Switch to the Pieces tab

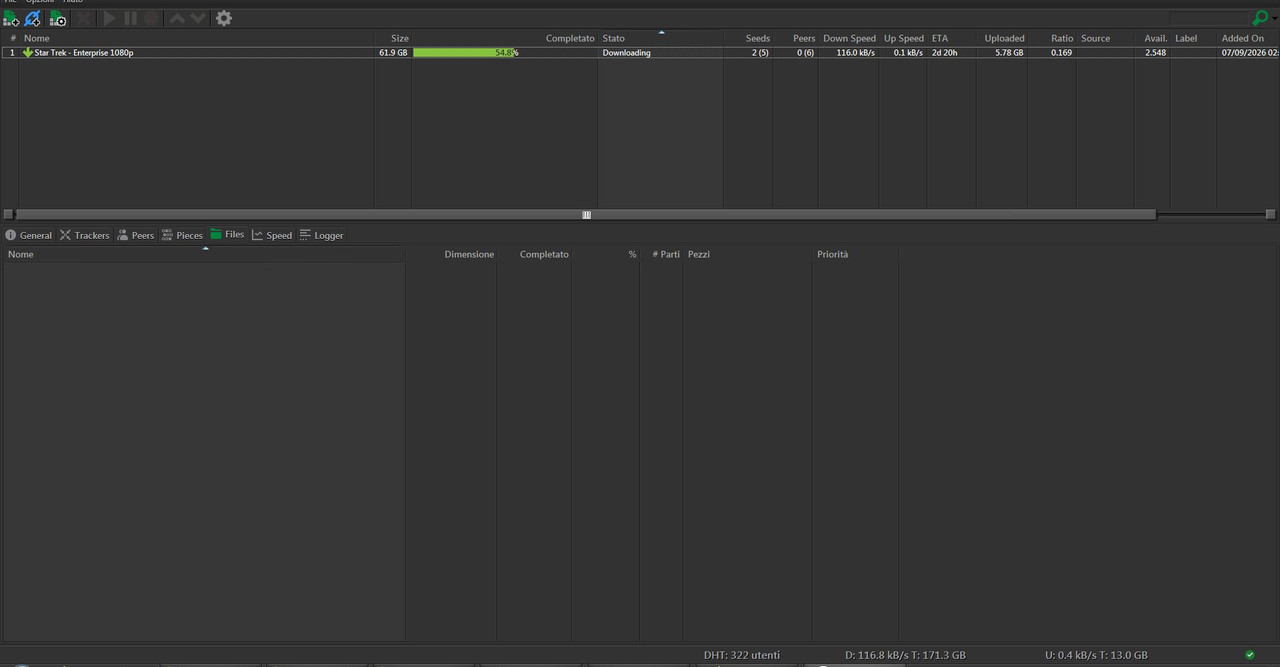click(x=182, y=235)
